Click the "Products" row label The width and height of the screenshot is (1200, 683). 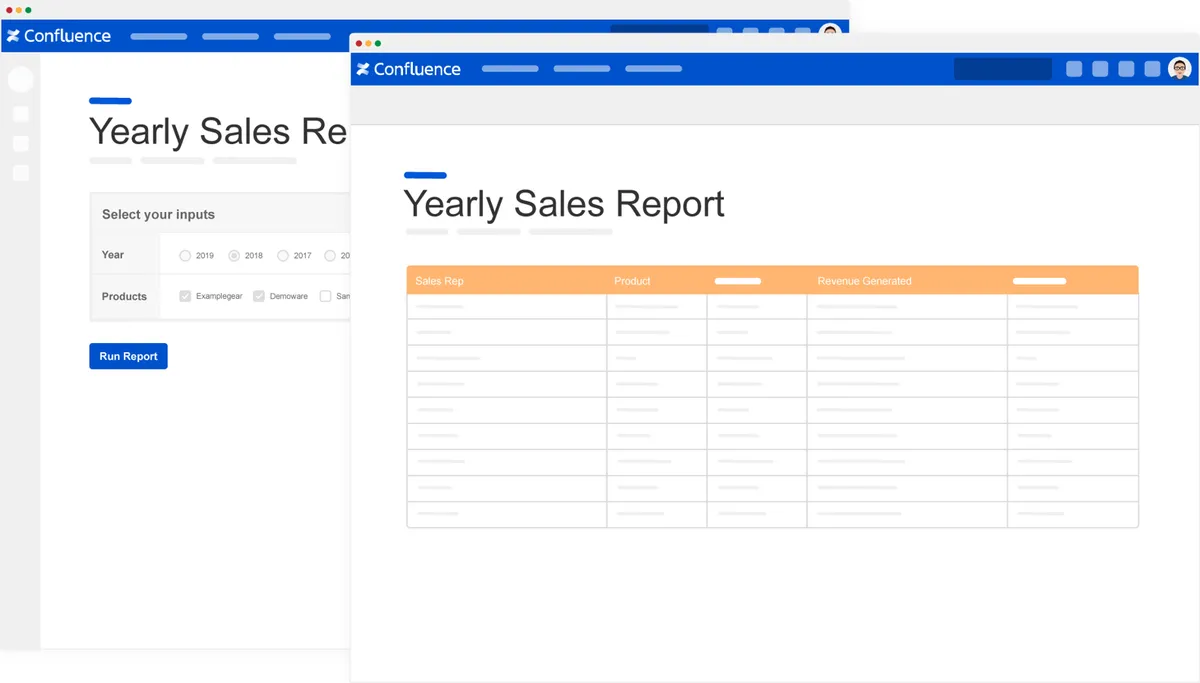pyautogui.click(x=124, y=296)
